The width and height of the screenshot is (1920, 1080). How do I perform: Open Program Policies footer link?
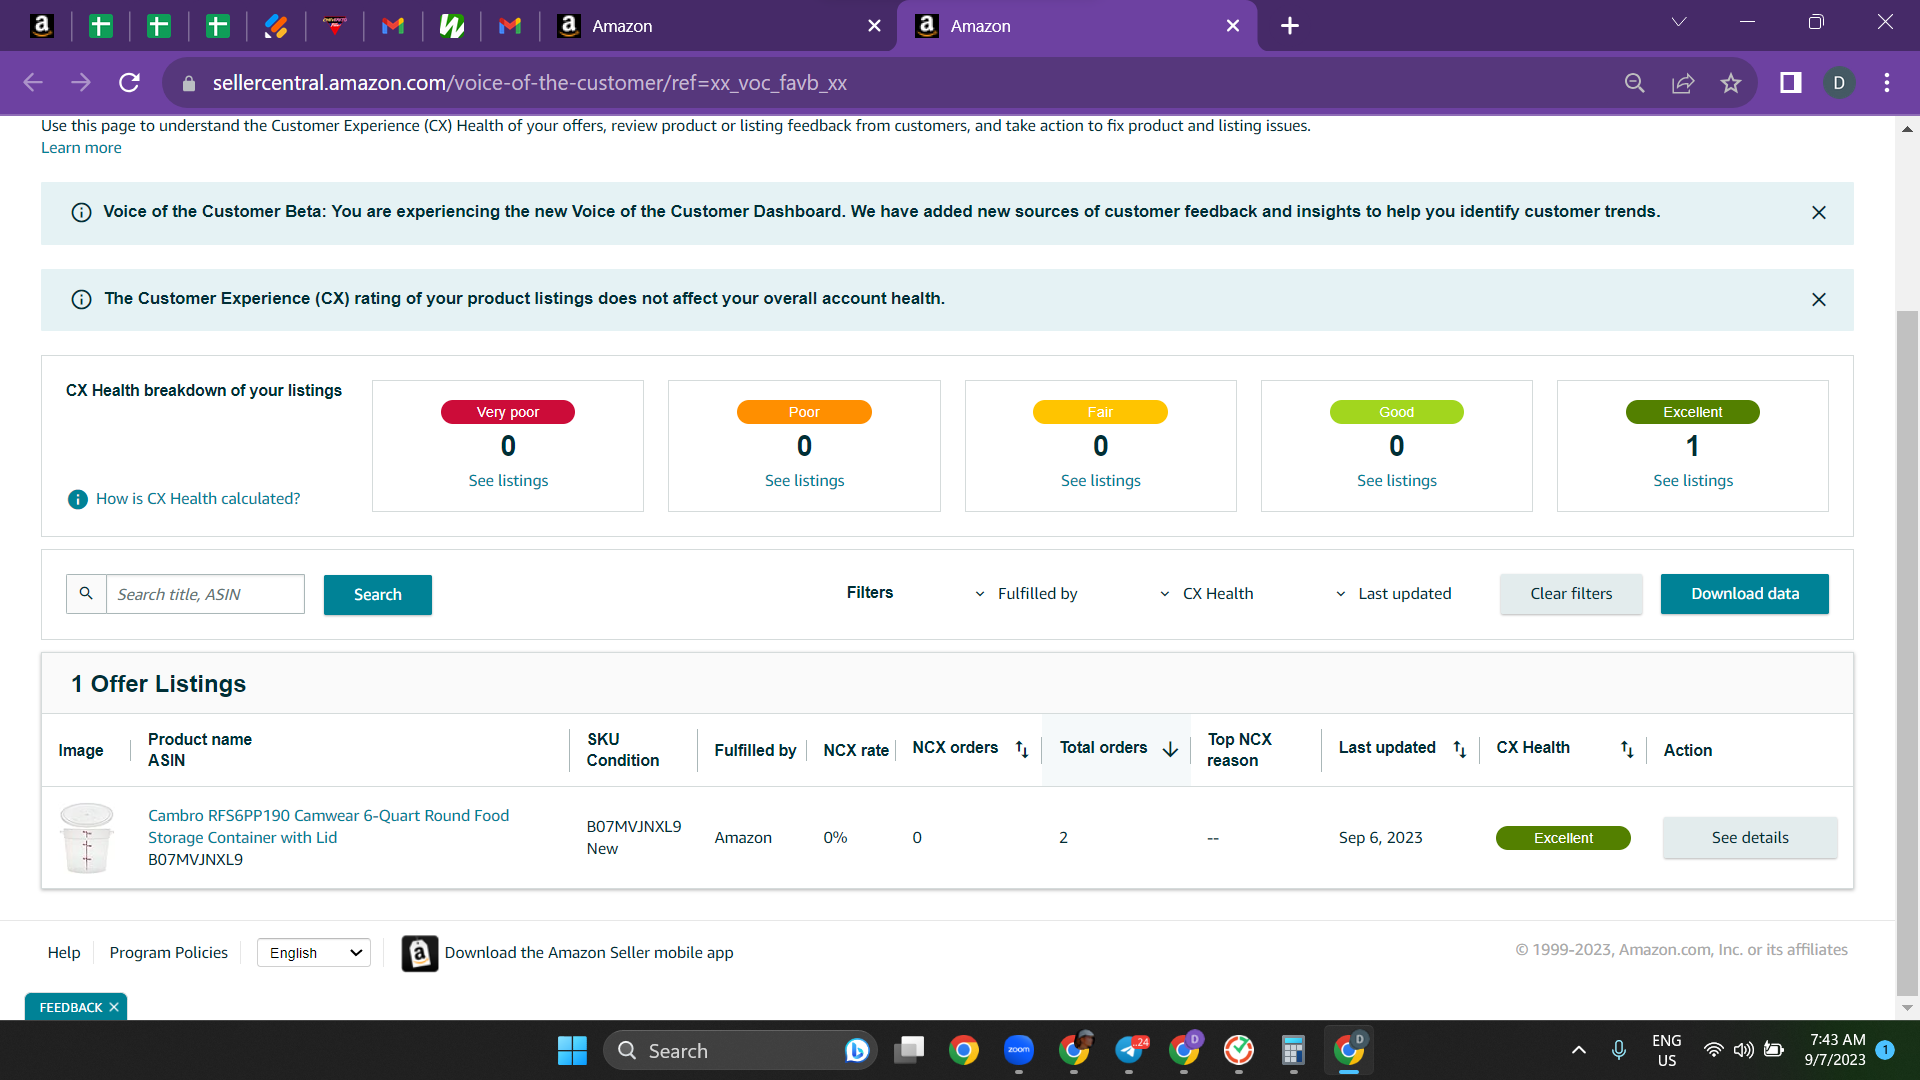point(169,953)
